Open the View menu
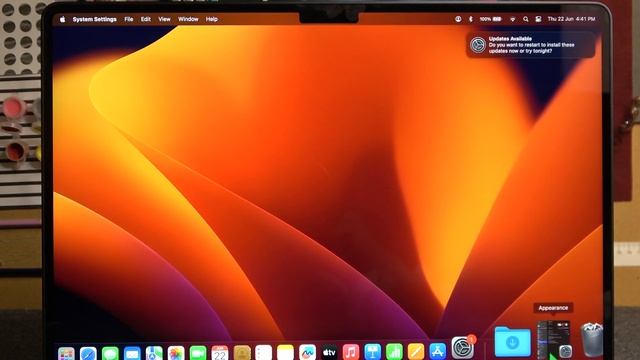The image size is (640, 360). [164, 19]
